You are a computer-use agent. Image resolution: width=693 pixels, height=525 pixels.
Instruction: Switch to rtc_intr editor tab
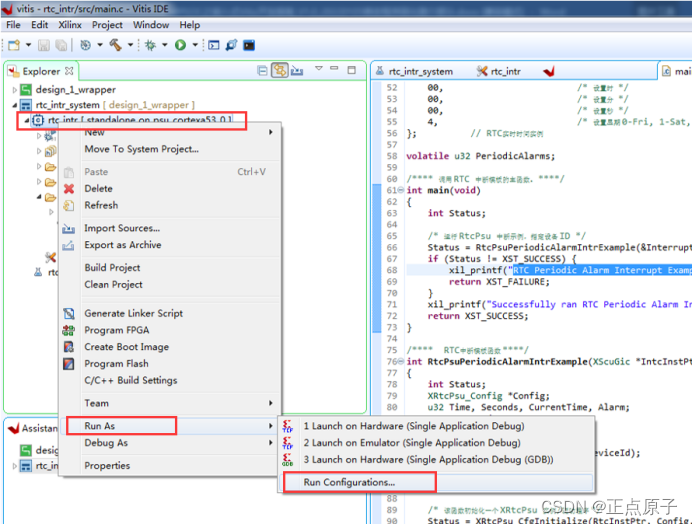point(499,71)
